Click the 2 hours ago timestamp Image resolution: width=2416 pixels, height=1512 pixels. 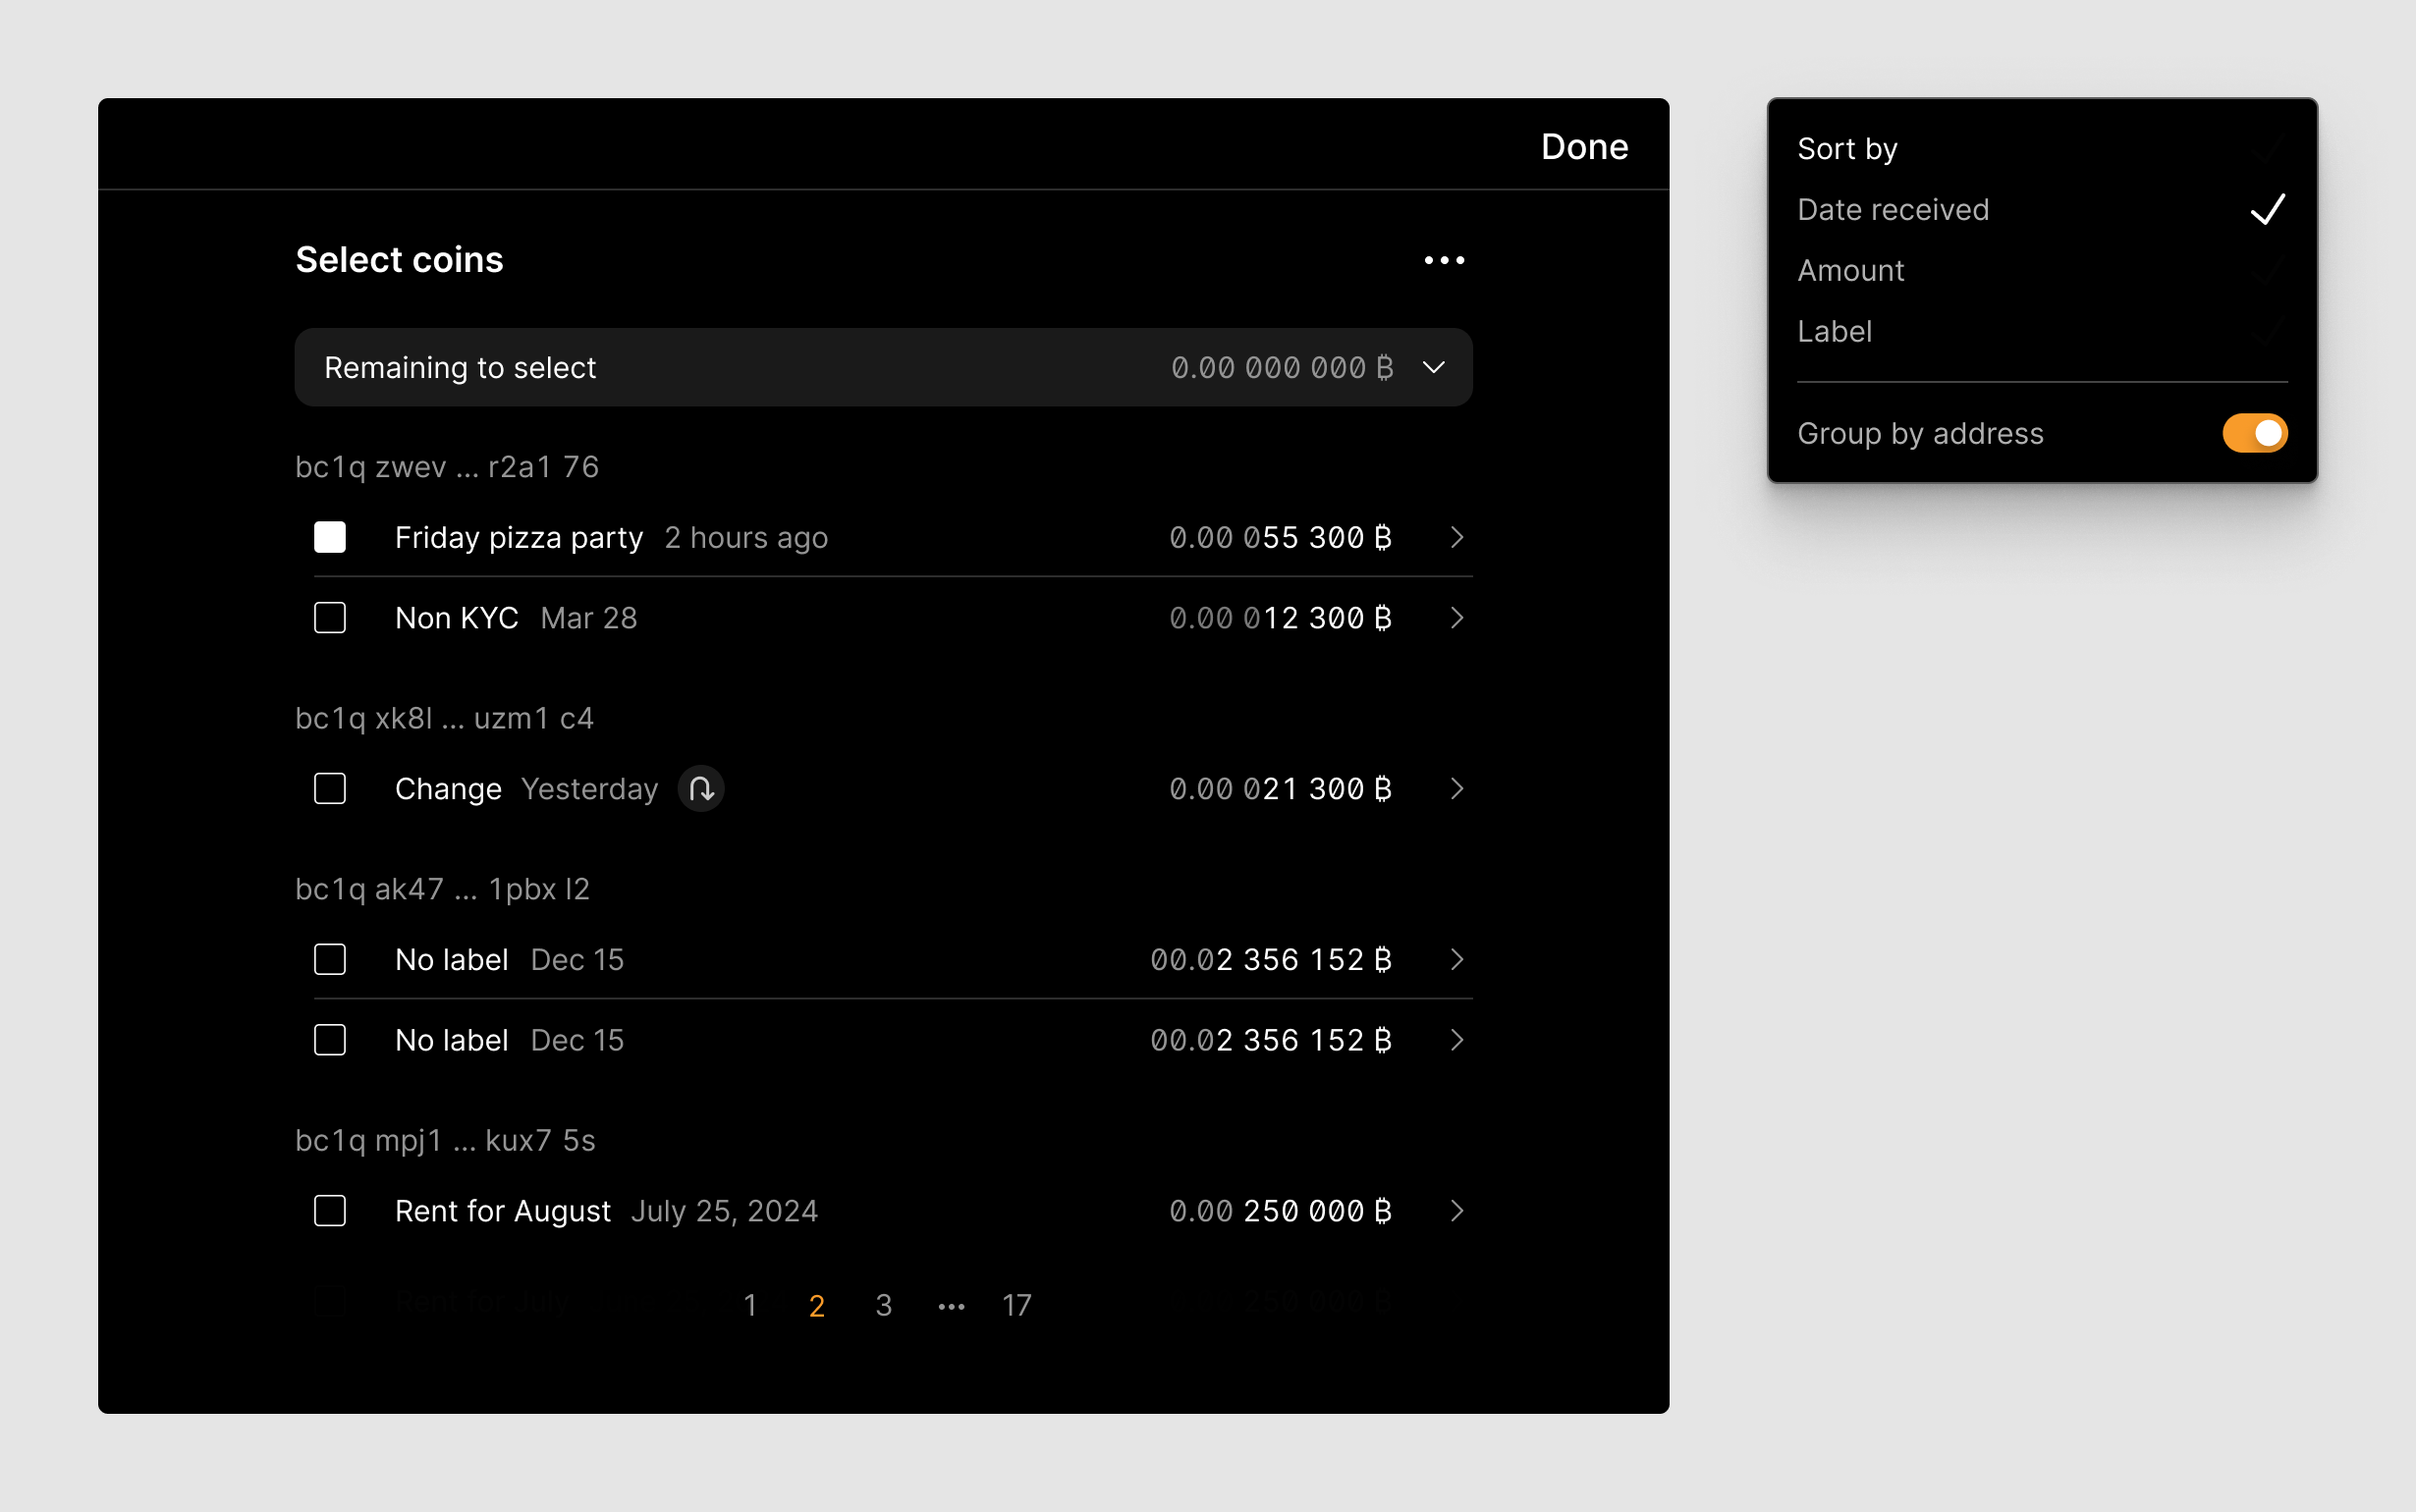click(x=746, y=537)
